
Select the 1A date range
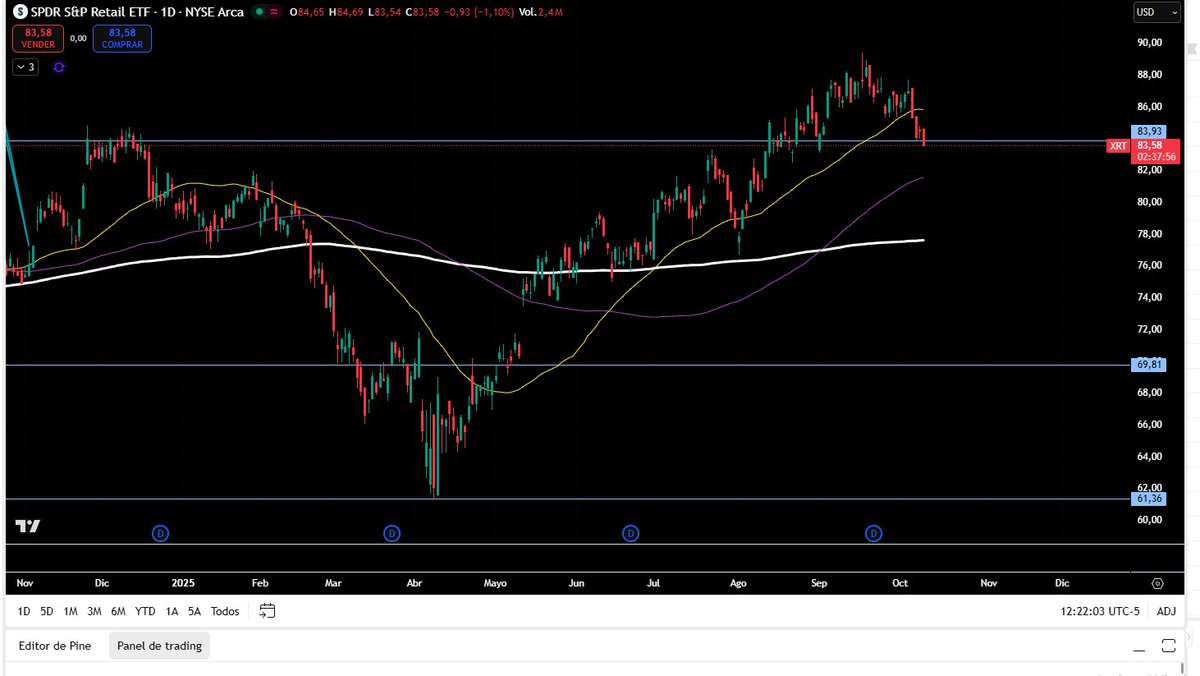click(x=172, y=611)
